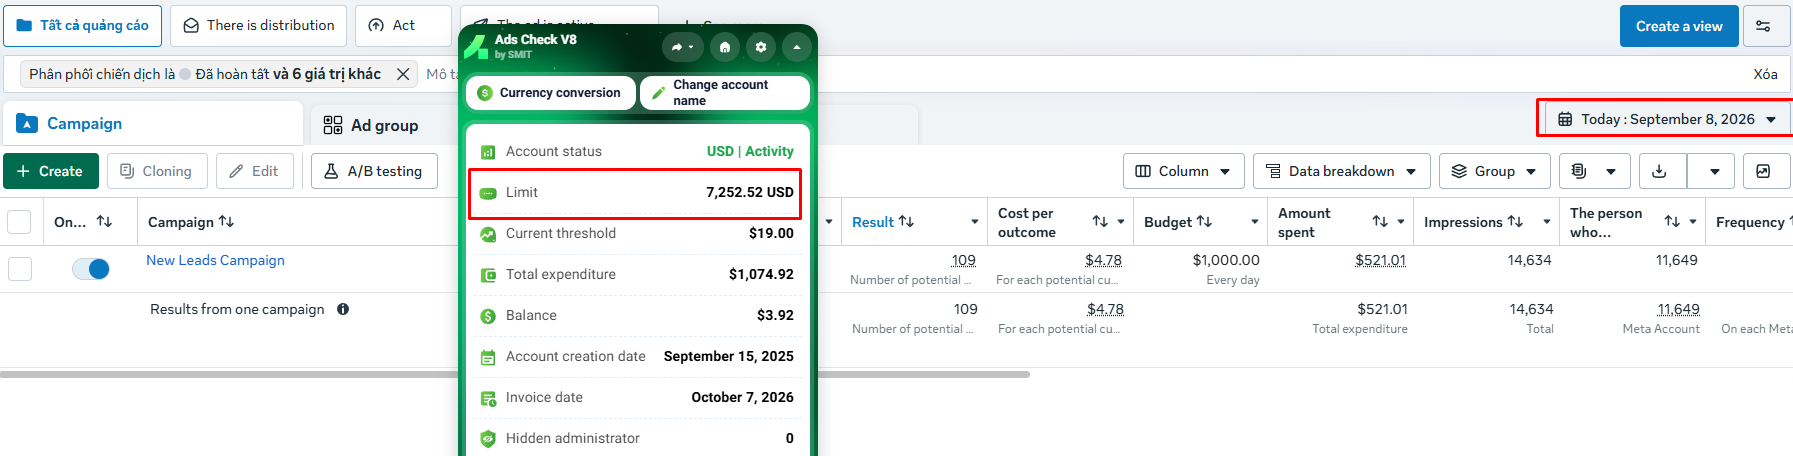Click the Total expenditure icon
The image size is (1793, 456).
pyautogui.click(x=488, y=275)
